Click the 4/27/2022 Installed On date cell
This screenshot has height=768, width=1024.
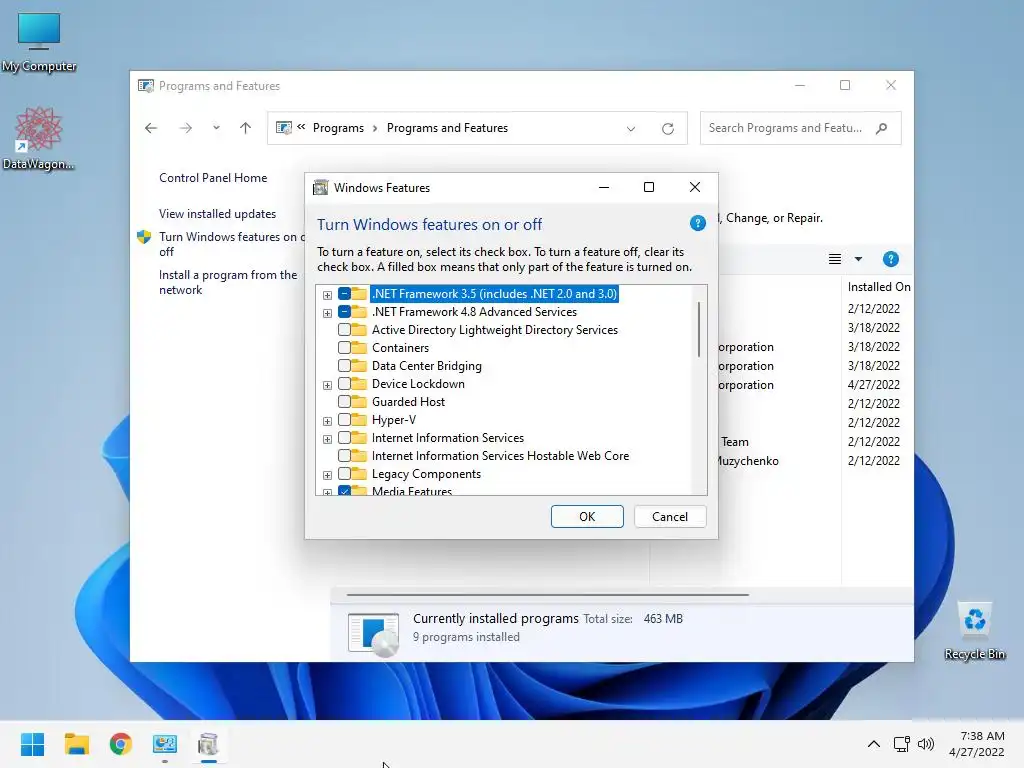coord(874,385)
